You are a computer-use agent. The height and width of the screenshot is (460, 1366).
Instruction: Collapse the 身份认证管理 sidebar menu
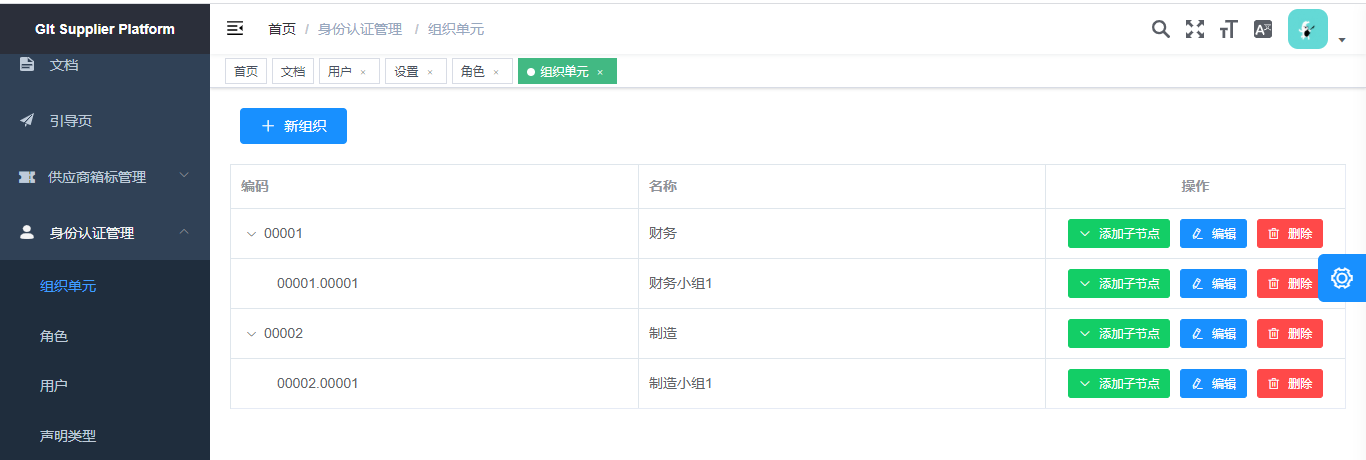pyautogui.click(x=184, y=233)
